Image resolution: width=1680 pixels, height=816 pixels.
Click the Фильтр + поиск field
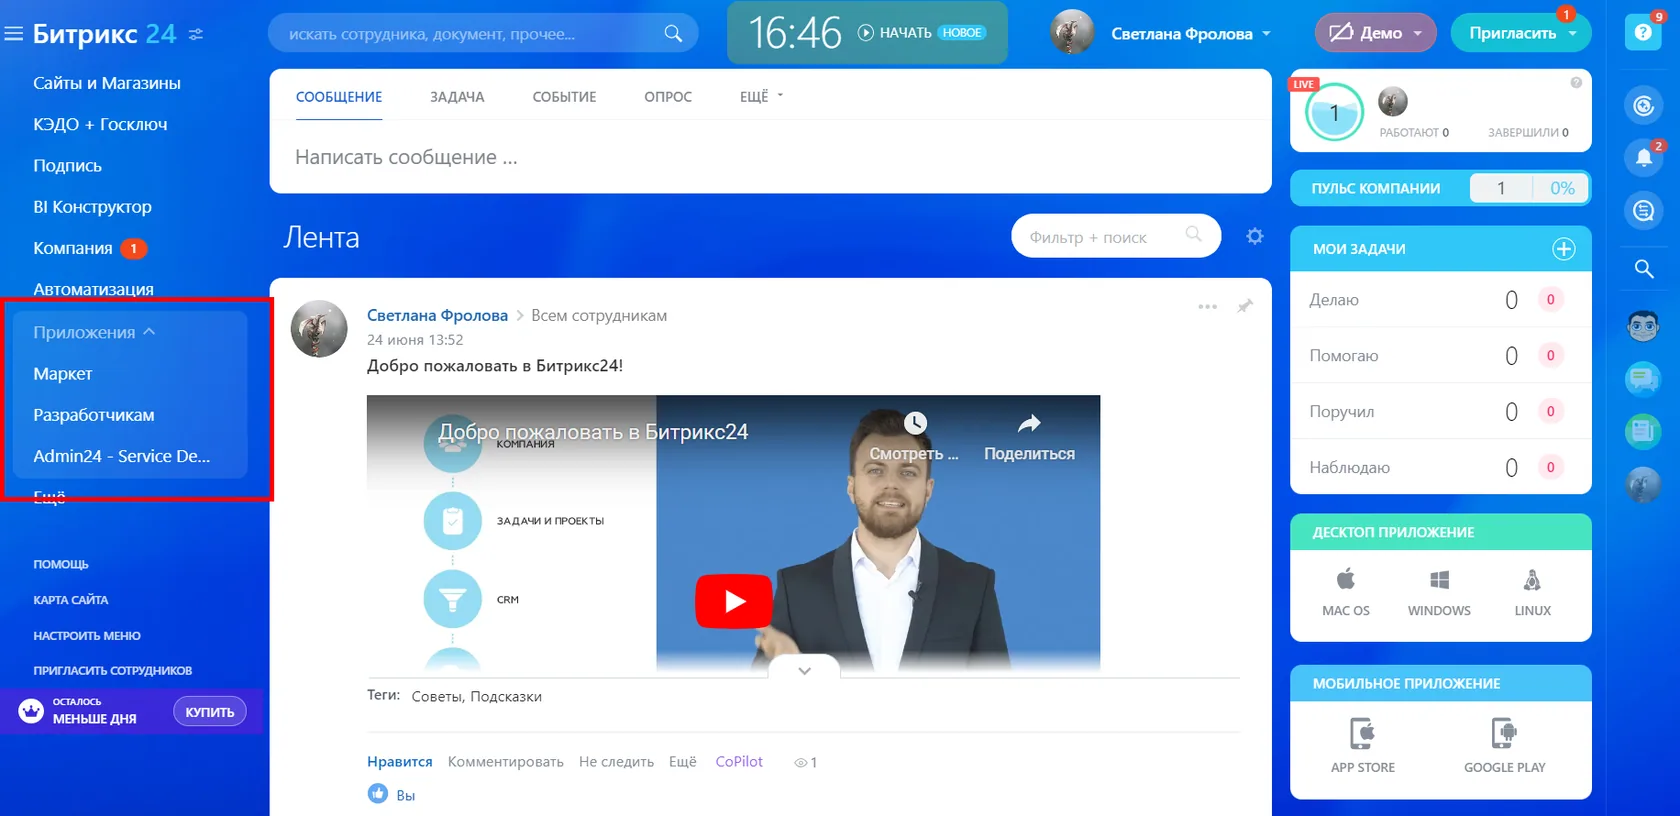tap(1116, 237)
